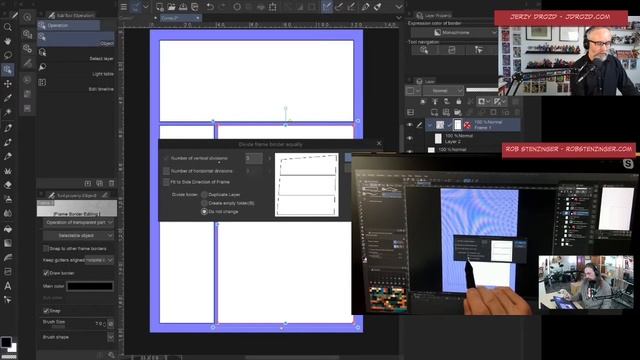Click the Undo arrow icon
640x360 pixels.
point(210,7)
